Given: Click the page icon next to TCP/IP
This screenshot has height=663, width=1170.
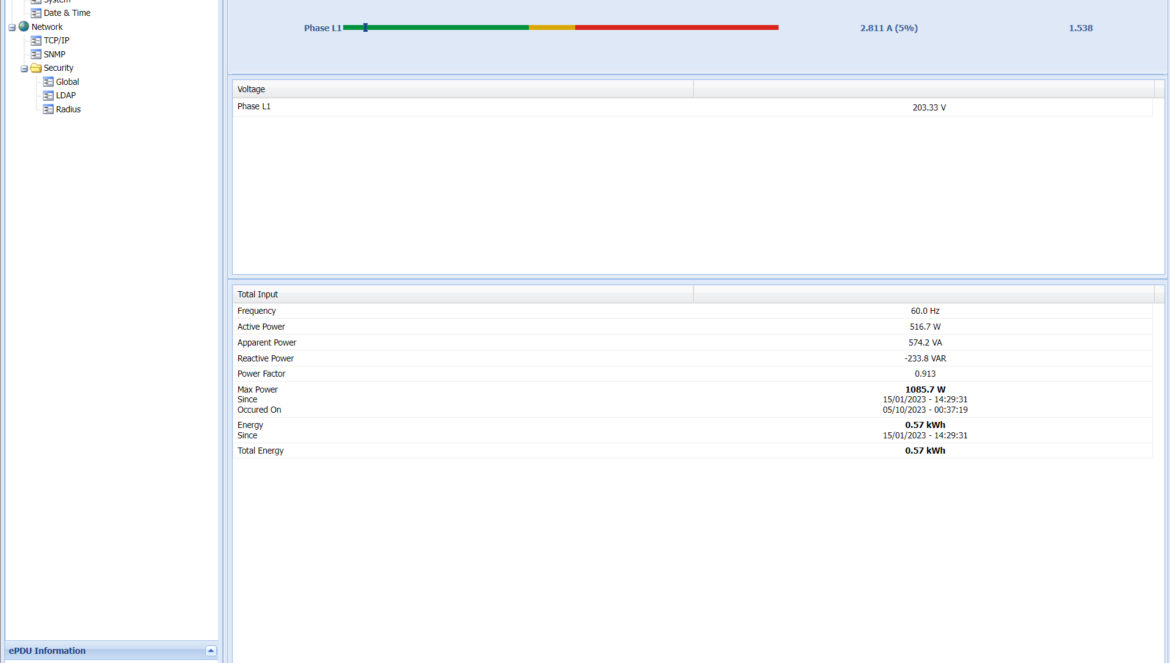Looking at the screenshot, I should coord(36,41).
